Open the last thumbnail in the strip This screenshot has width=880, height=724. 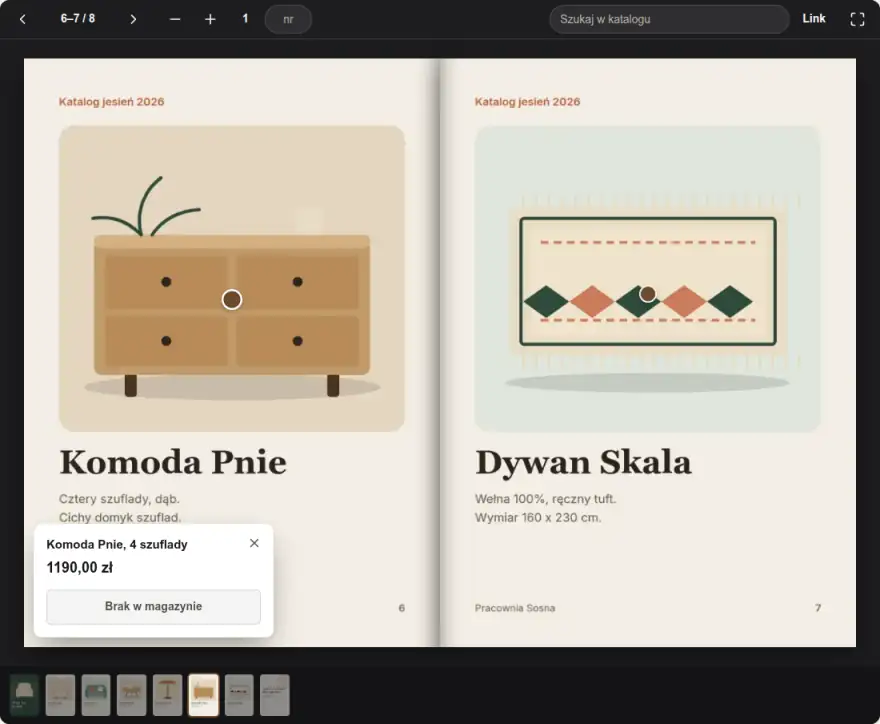(x=275, y=695)
